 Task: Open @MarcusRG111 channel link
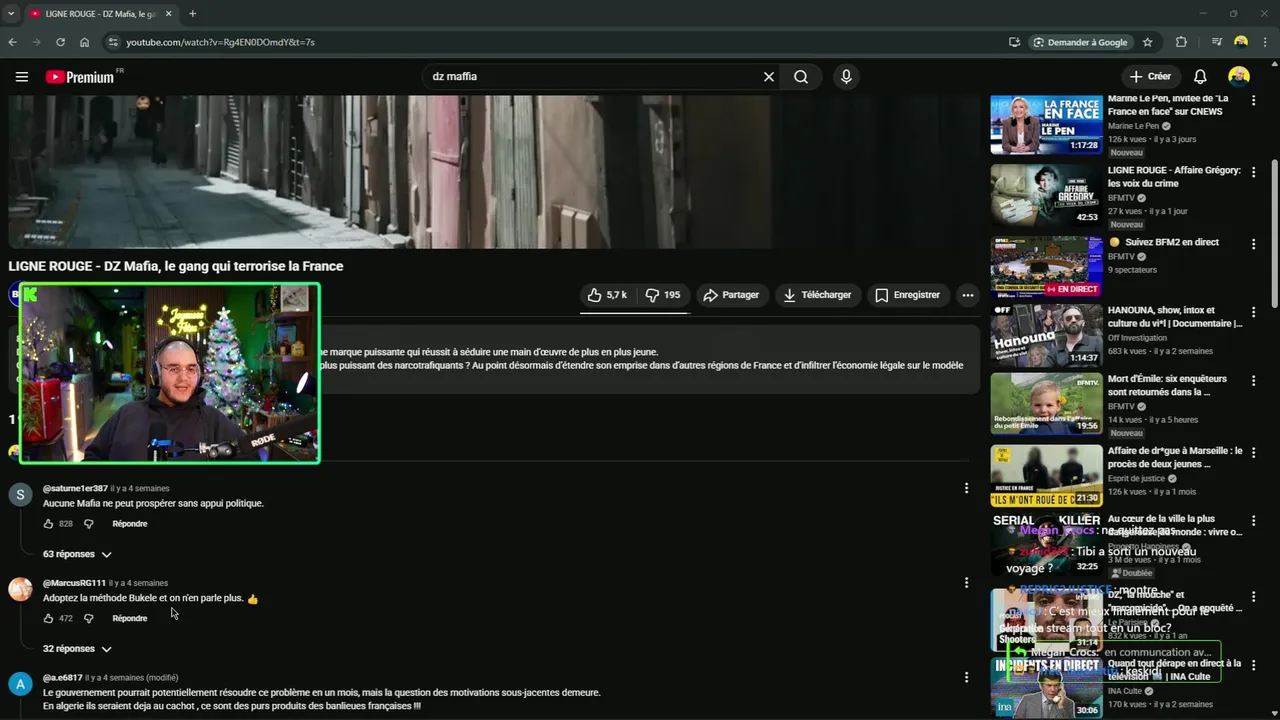pos(74,583)
